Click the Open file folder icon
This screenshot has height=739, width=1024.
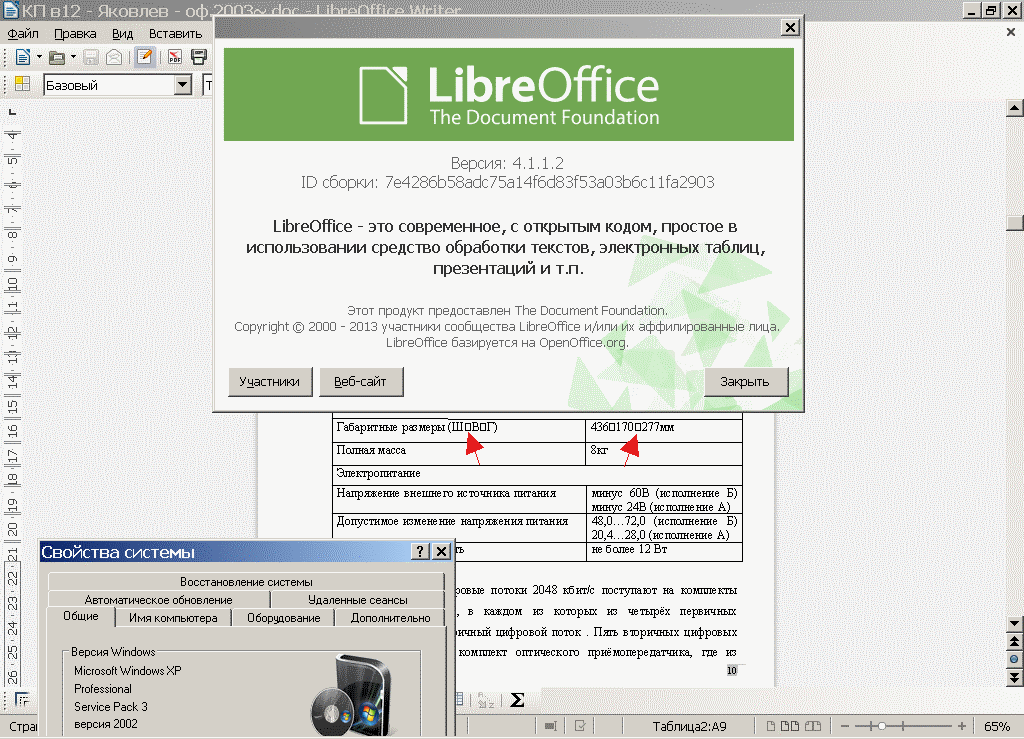[57, 57]
